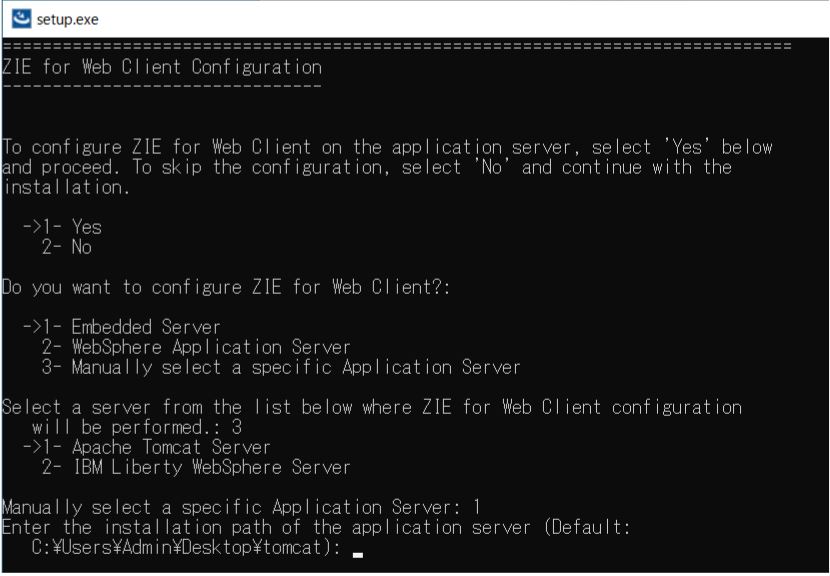Click the equals-sign separator line at top
This screenshot has height=576, width=830.
pos(396,46)
